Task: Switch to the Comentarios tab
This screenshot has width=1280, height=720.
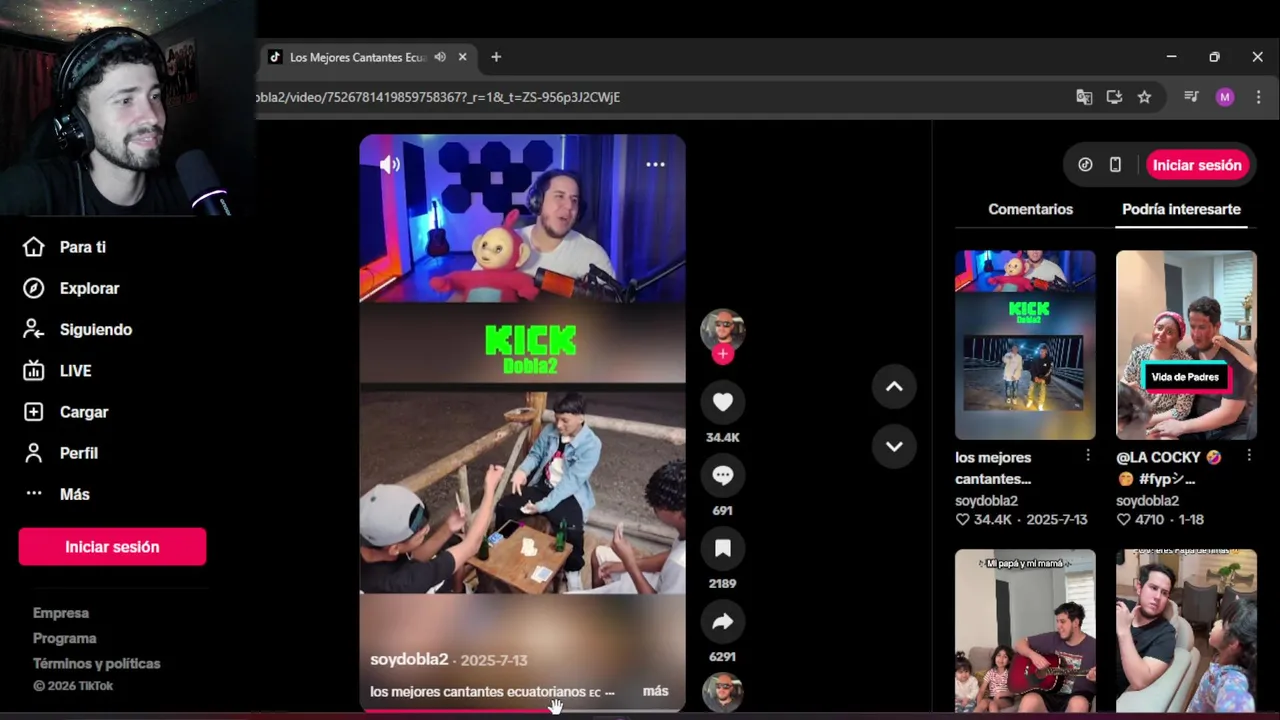Action: click(x=1030, y=209)
